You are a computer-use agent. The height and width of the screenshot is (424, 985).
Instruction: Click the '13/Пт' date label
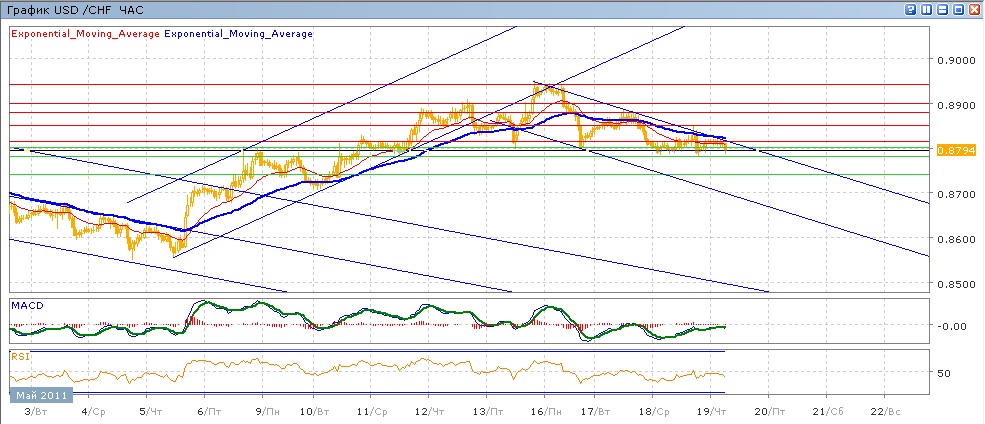(489, 412)
